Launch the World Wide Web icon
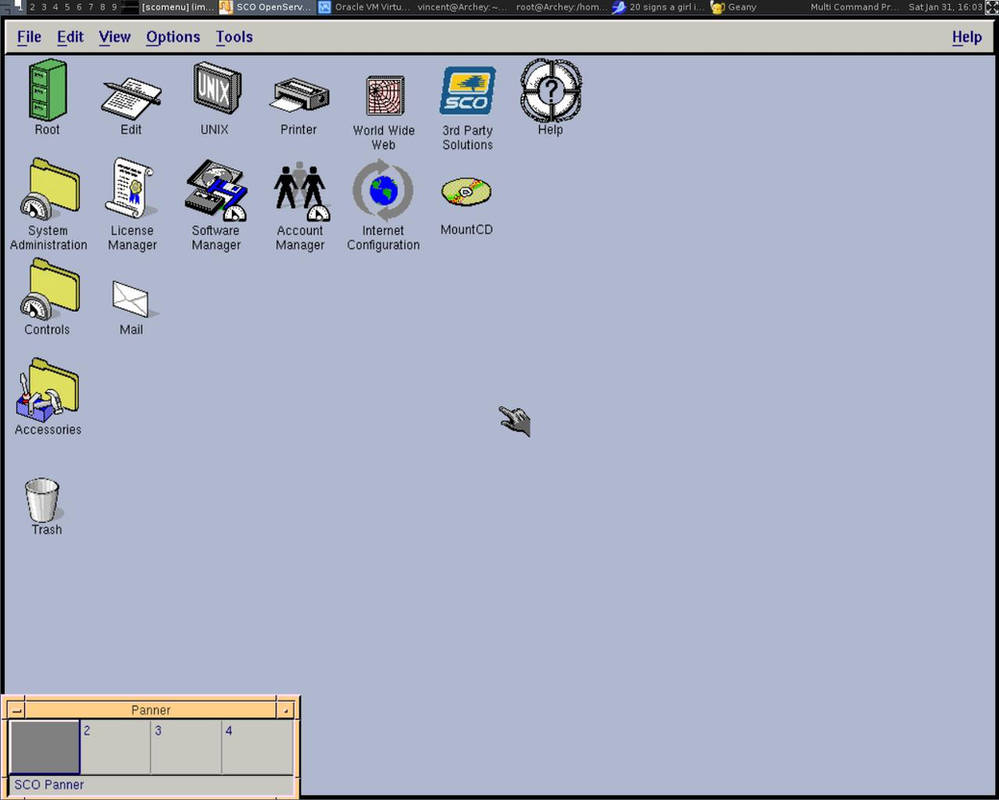This screenshot has height=800, width=999. [x=384, y=95]
